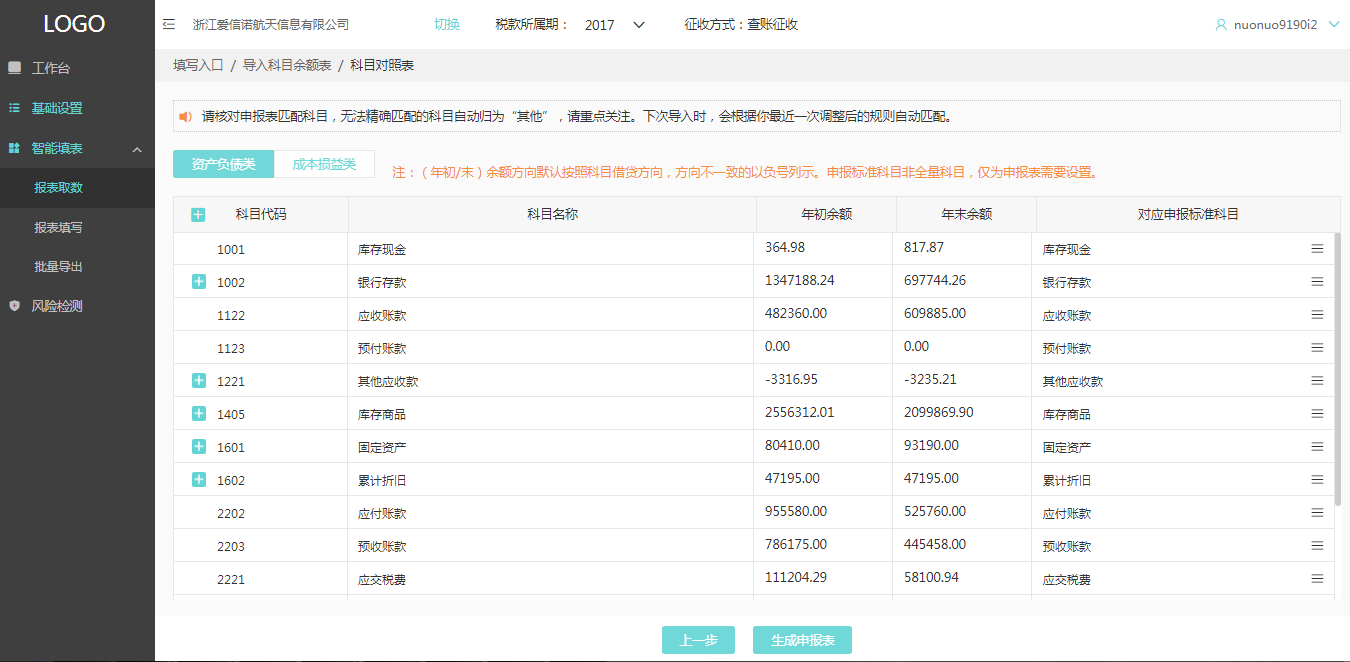Viewport: 1350px width, 662px height.
Task: Open the menu icon for 应交税费 row
Action: (x=1317, y=579)
